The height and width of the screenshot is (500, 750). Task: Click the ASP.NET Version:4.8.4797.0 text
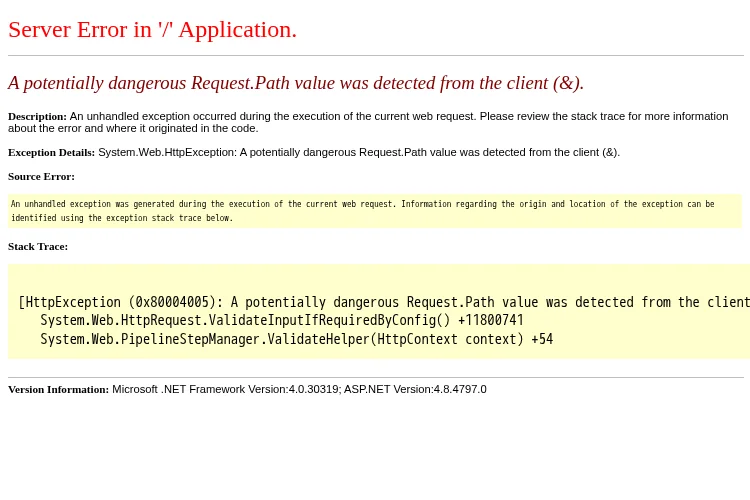pos(415,389)
